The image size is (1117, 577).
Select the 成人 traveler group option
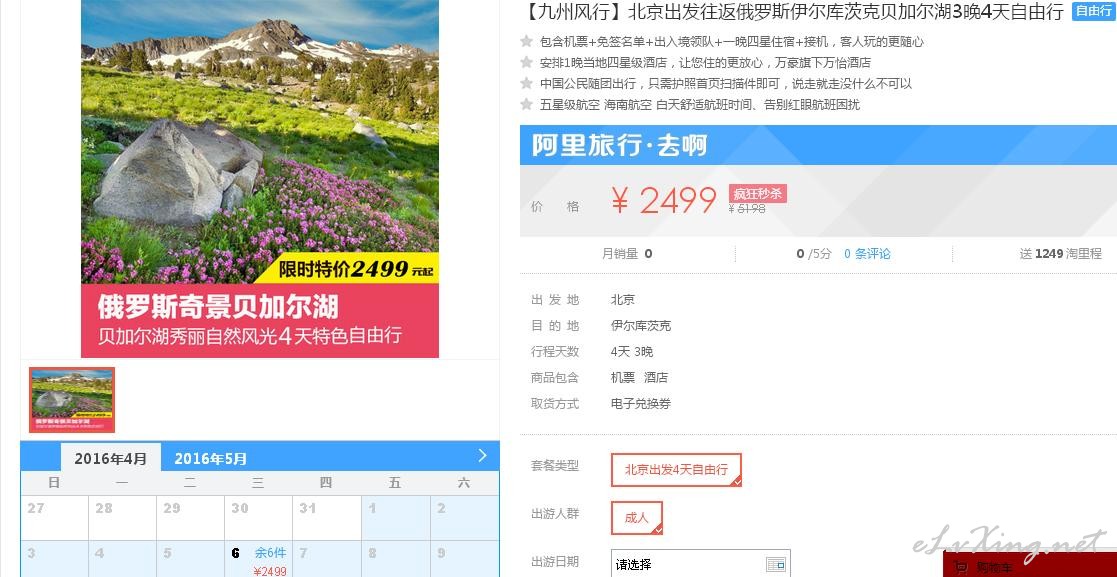637,518
